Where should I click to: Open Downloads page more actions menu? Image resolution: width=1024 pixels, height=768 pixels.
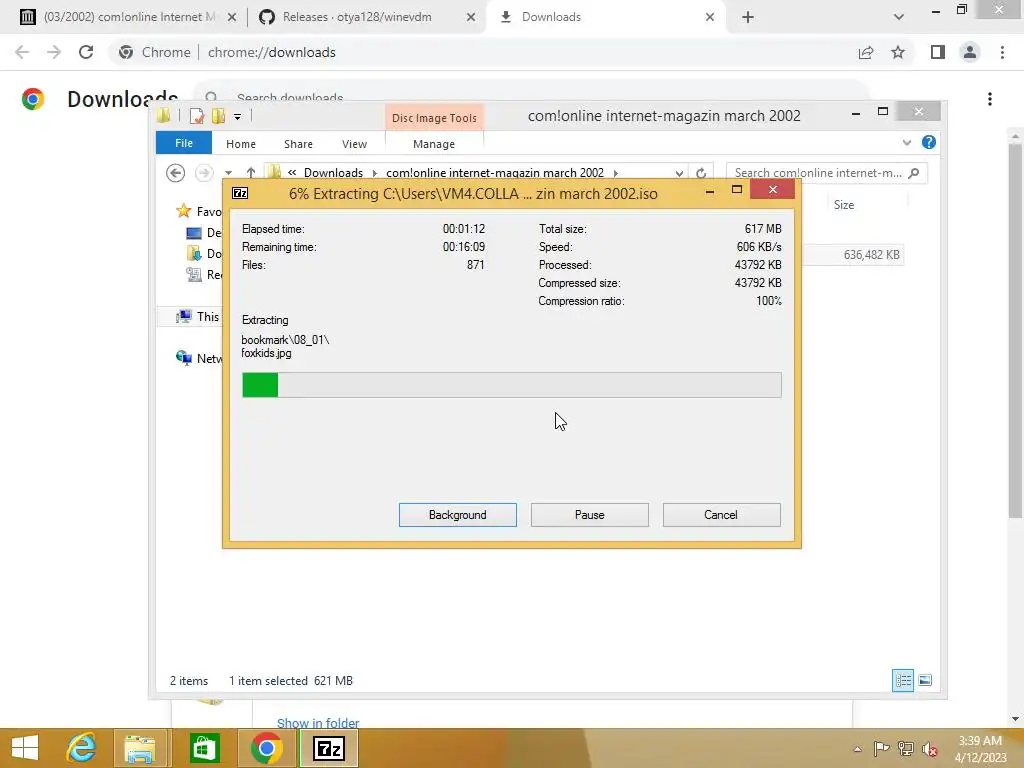click(990, 99)
